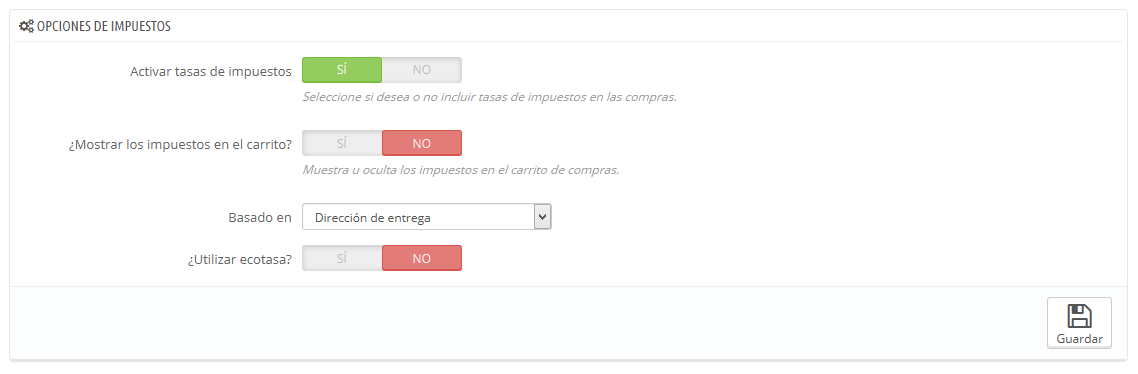
Task: Enable tax rates with the green SÍ
Action: coord(342,70)
